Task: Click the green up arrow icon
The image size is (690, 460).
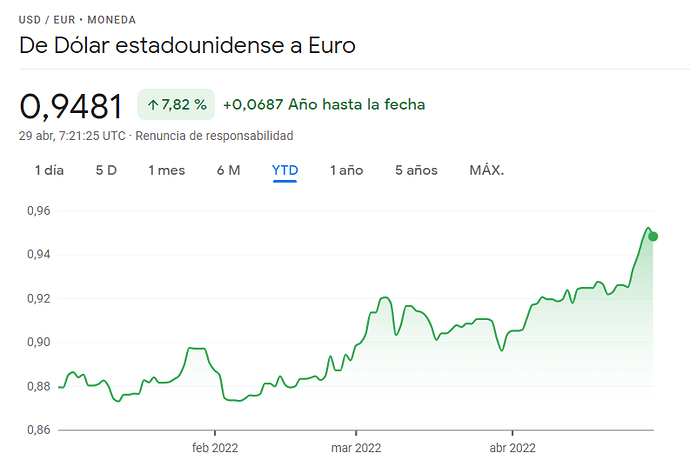Action: pyautogui.click(x=152, y=104)
